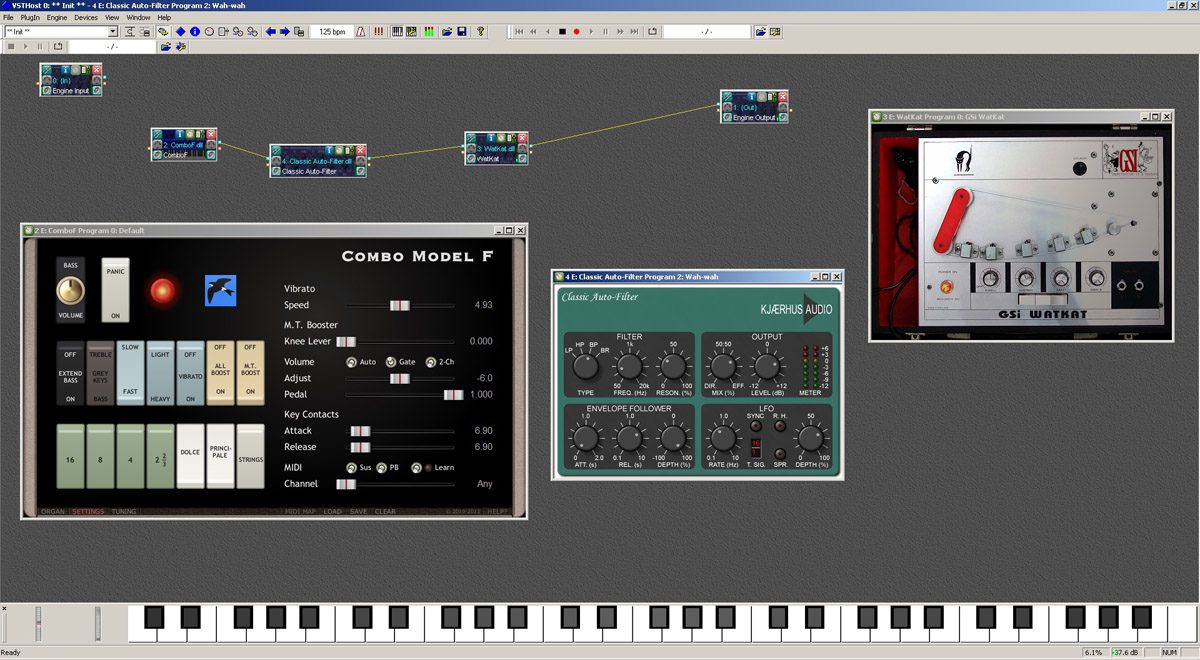Click CLEAR in ComboF footer
This screenshot has width=1200, height=660.
point(385,512)
